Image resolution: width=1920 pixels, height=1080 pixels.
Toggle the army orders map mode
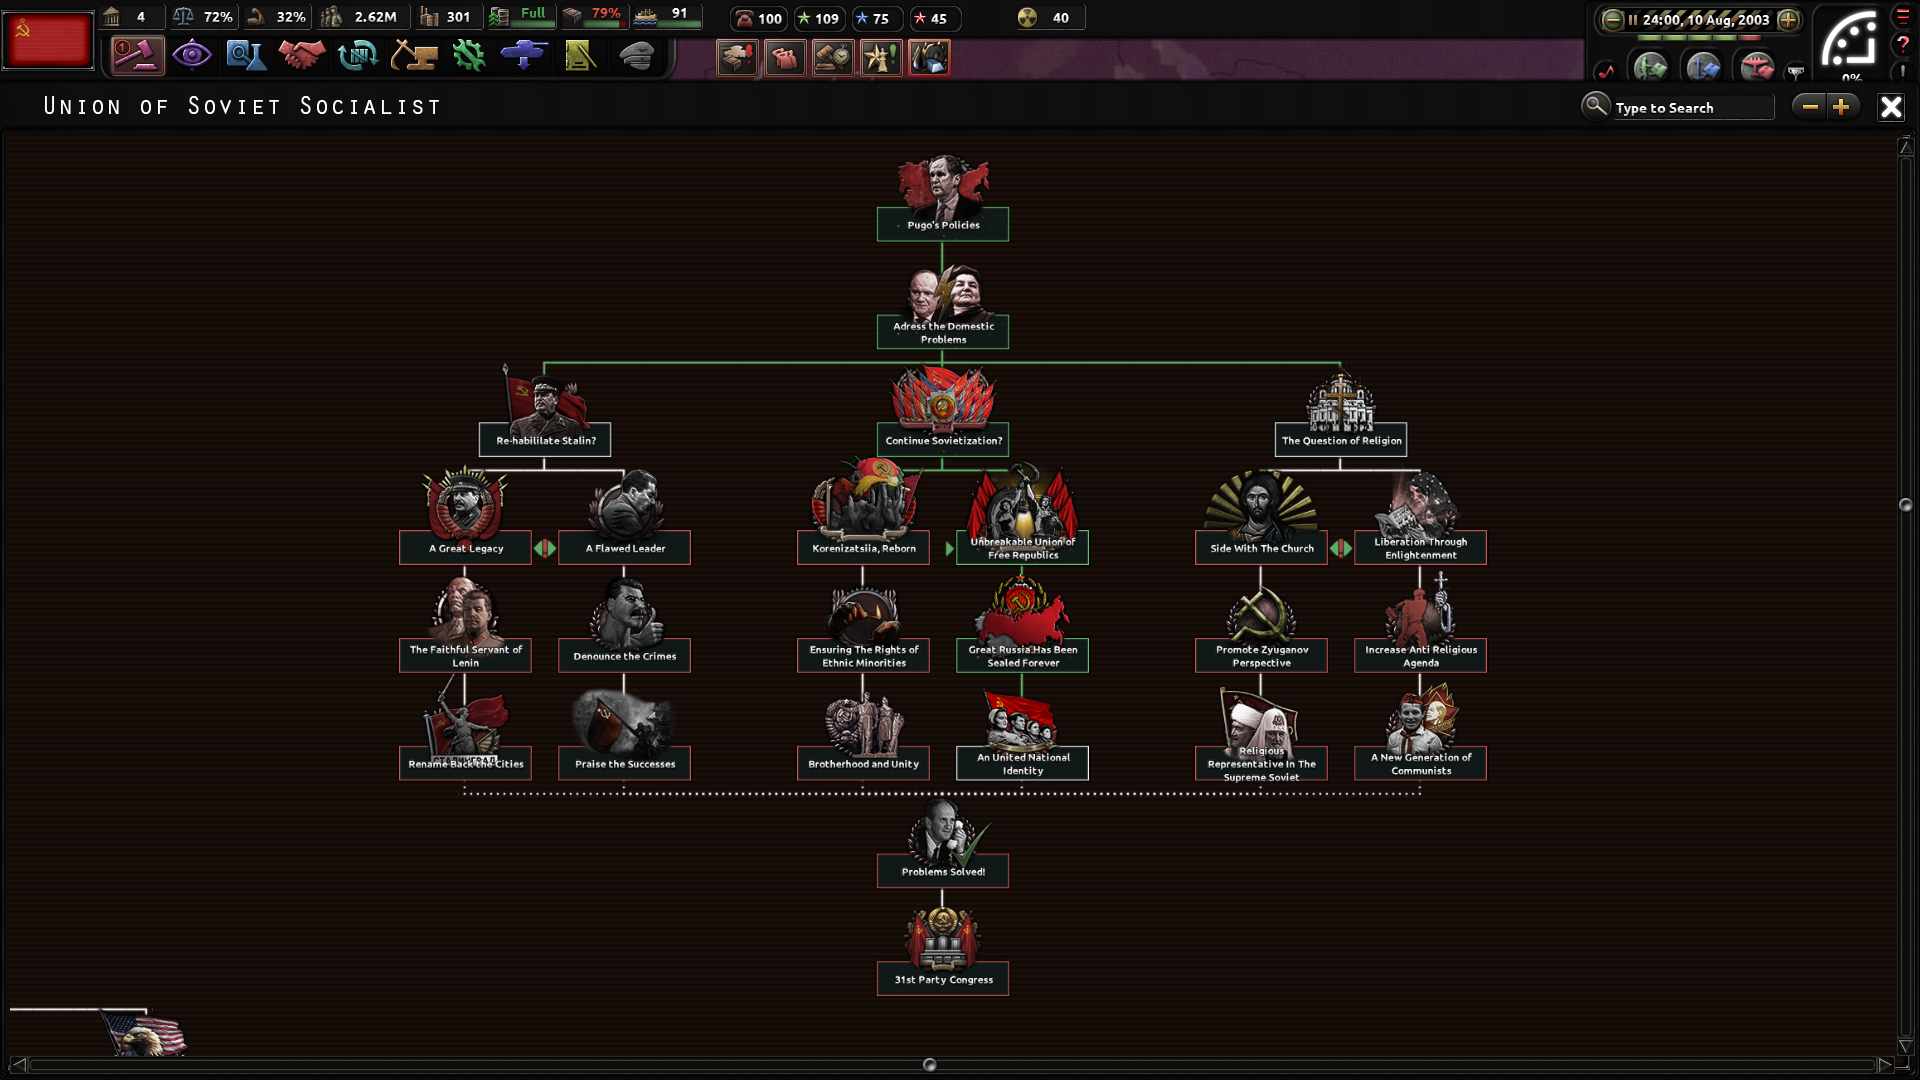(1650, 68)
